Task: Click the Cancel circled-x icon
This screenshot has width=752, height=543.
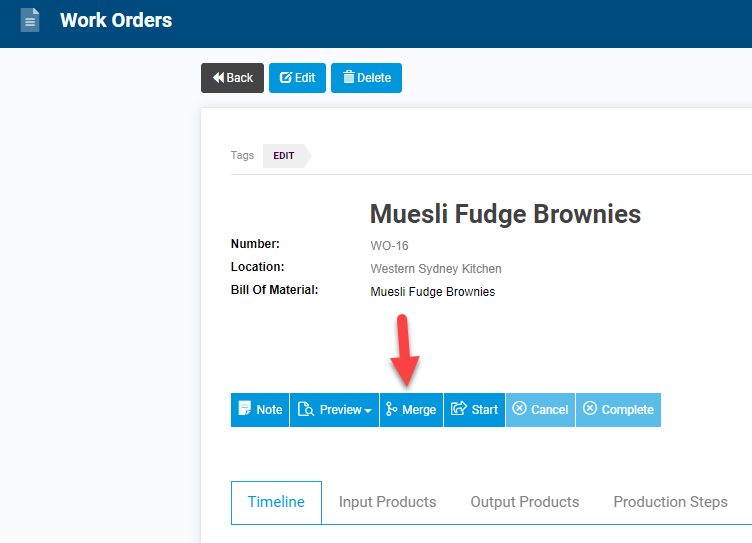Action: [x=519, y=408]
